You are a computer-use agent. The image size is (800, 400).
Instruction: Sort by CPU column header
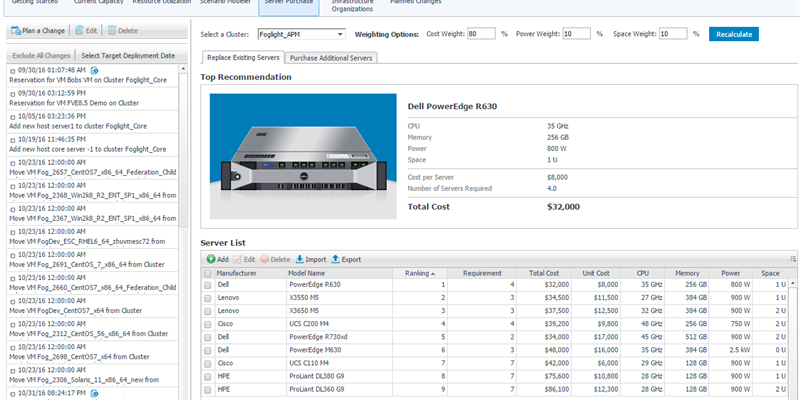click(x=643, y=273)
